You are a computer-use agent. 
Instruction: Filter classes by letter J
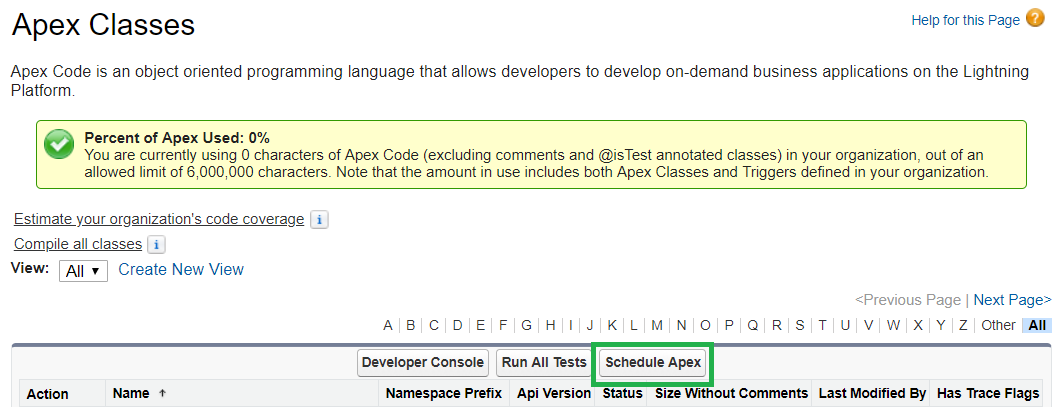(590, 326)
